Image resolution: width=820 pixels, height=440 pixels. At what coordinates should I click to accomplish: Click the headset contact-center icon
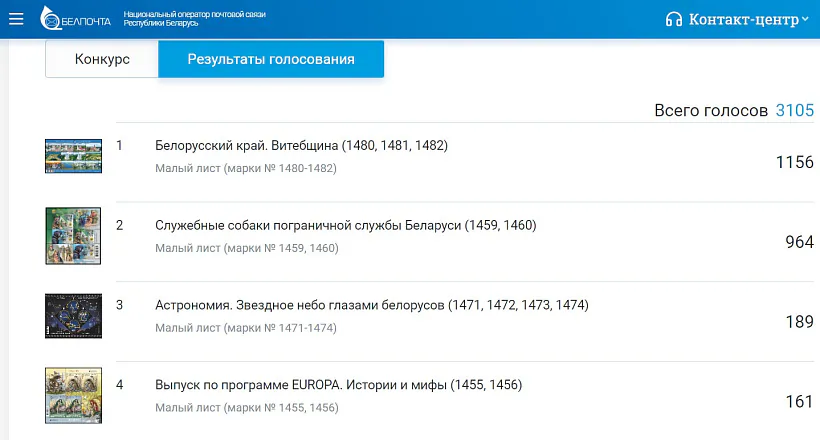pos(673,19)
